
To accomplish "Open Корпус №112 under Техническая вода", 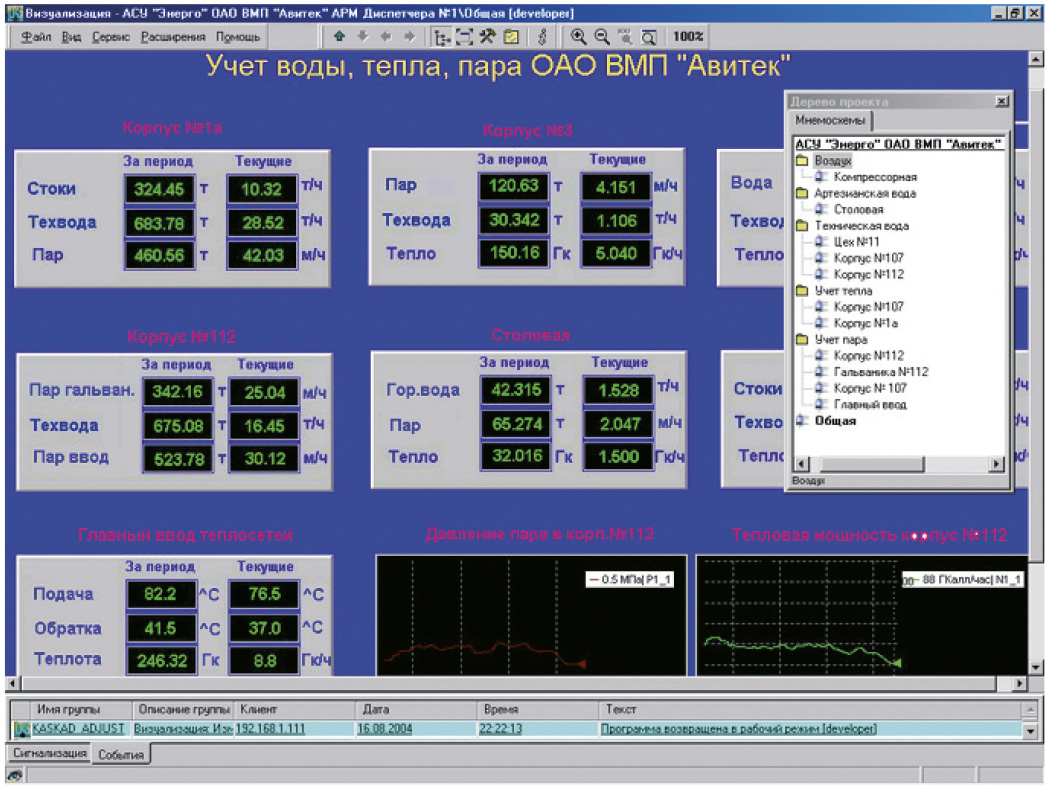I will tap(868, 274).
